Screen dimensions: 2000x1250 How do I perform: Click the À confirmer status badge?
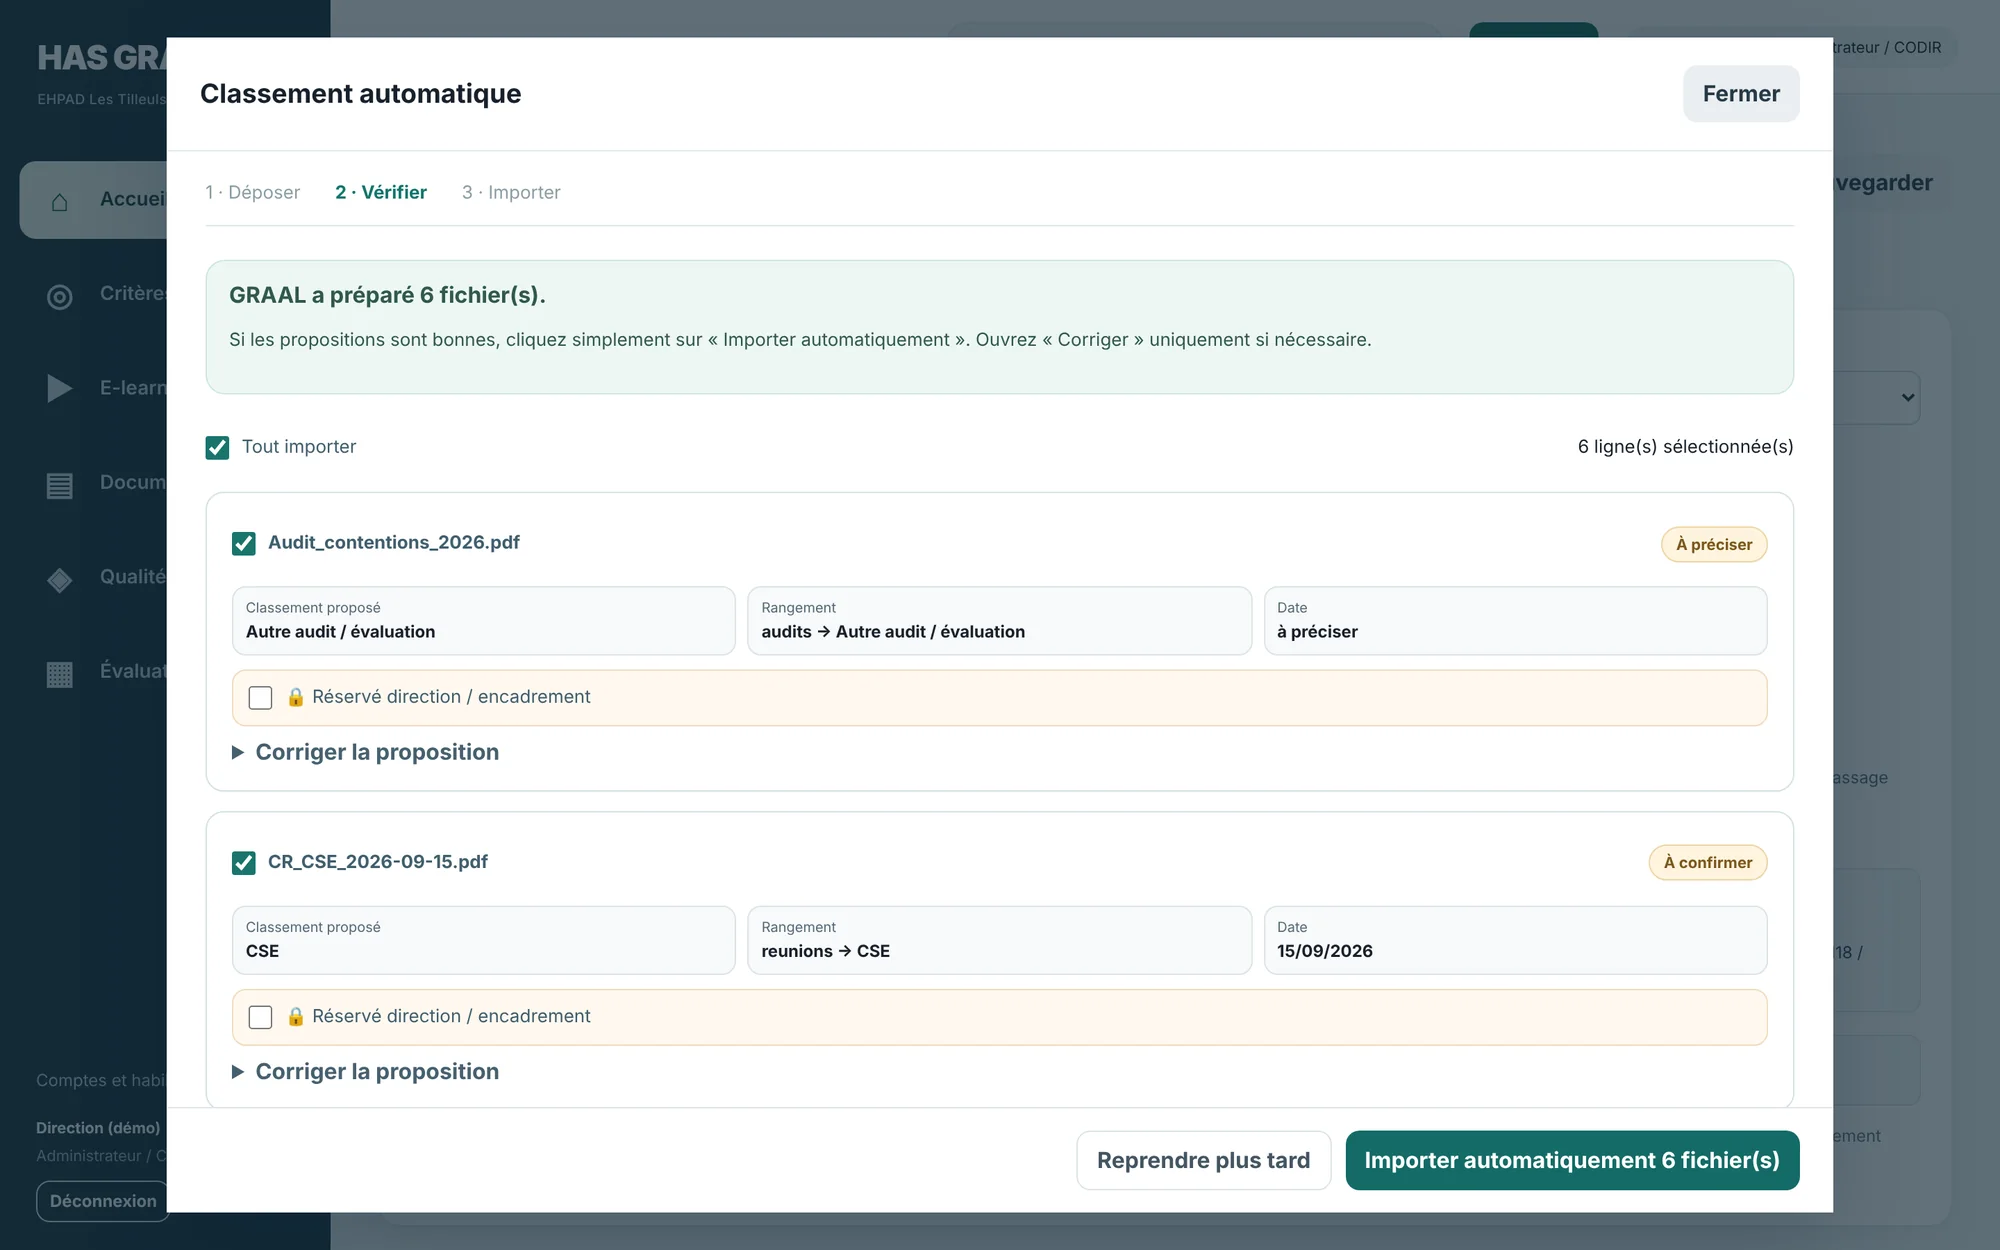point(1708,862)
